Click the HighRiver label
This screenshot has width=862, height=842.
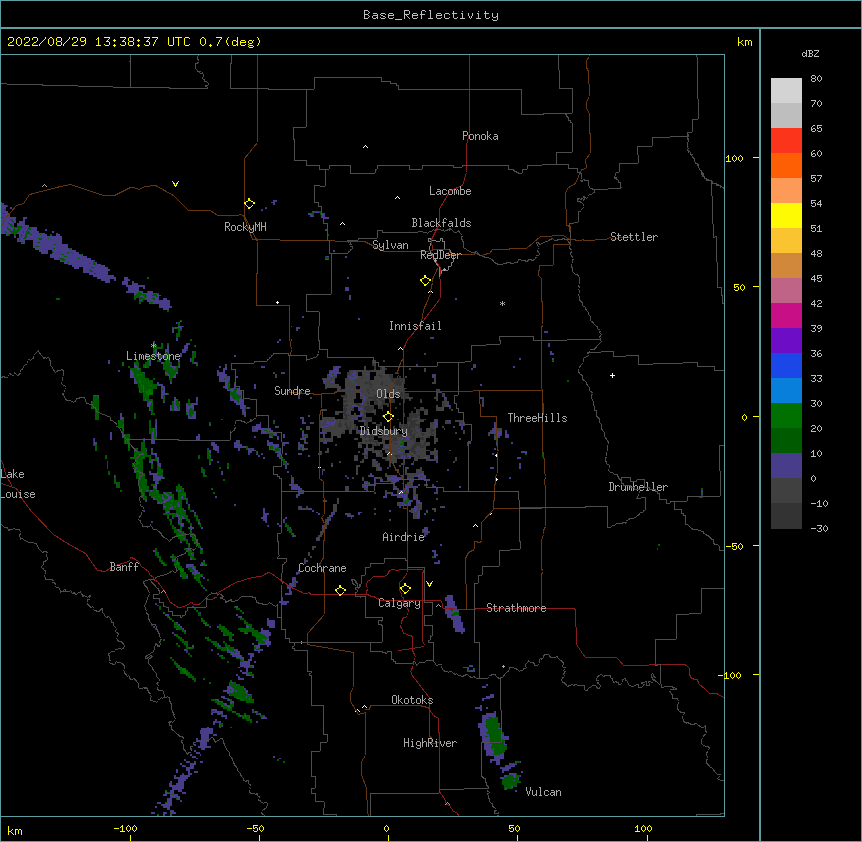point(430,743)
